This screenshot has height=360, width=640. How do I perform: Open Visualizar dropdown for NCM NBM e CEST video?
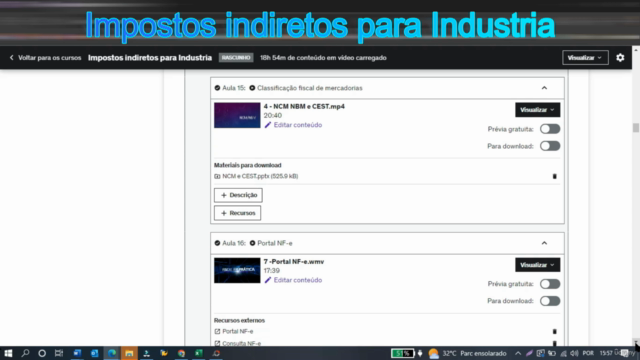537,110
